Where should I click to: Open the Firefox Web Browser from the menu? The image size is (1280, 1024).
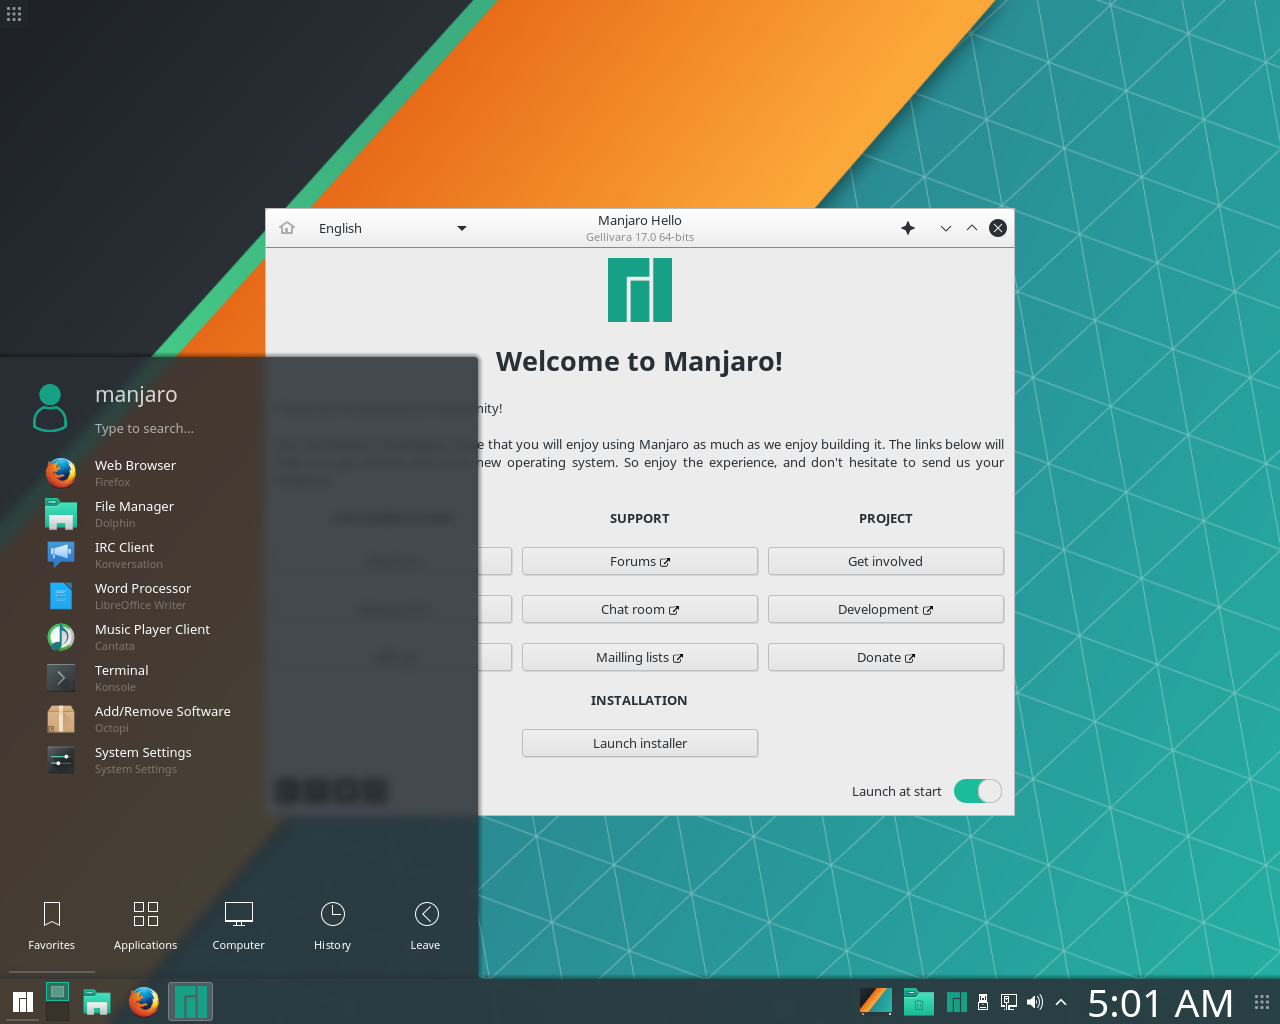point(135,472)
